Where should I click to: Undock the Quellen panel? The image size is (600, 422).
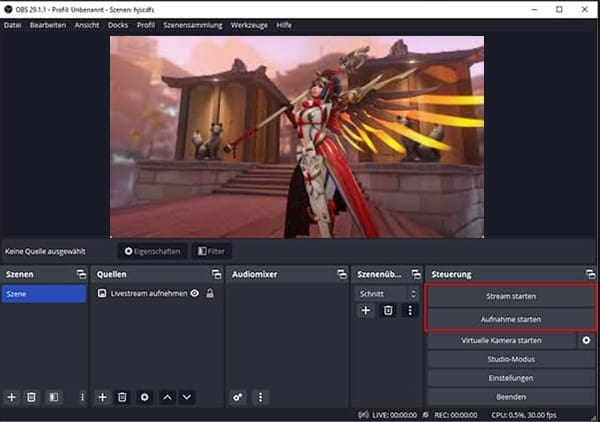(x=217, y=274)
